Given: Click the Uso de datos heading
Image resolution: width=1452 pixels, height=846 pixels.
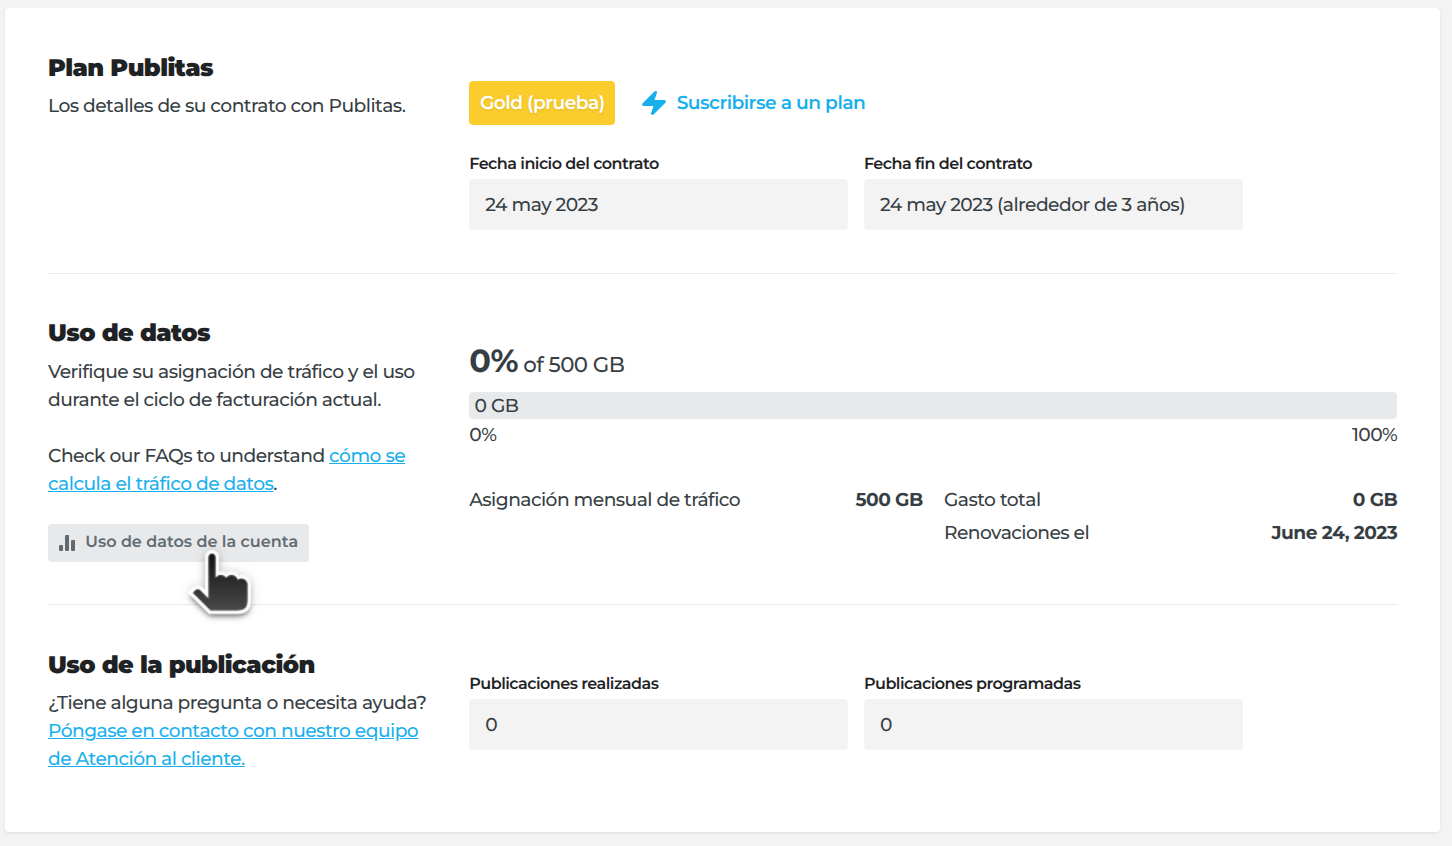Looking at the screenshot, I should pos(129,333).
